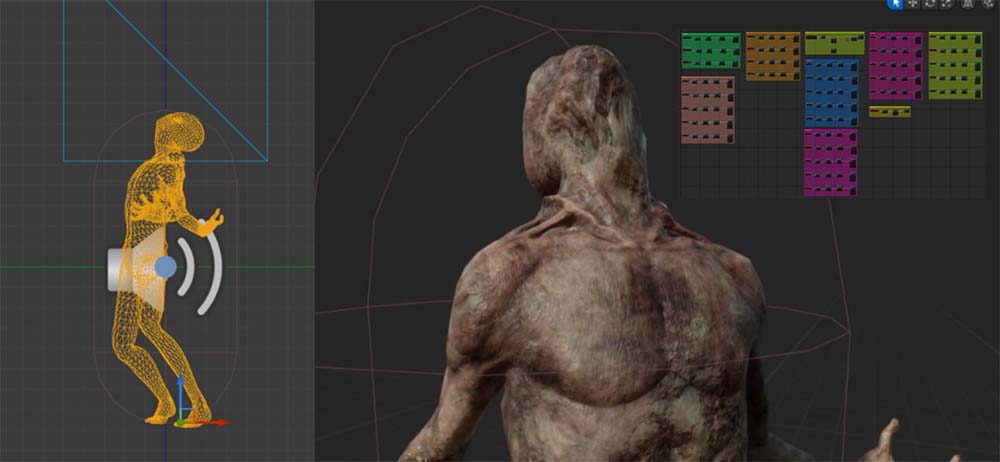Select the audio speaker component icon
This screenshot has width=1000, height=462.
pos(125,268)
